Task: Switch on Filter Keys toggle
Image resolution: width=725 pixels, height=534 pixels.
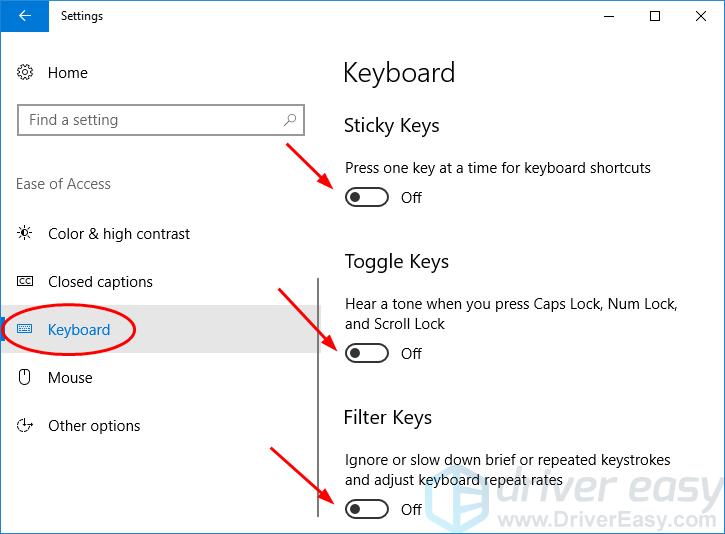Action: point(367,509)
